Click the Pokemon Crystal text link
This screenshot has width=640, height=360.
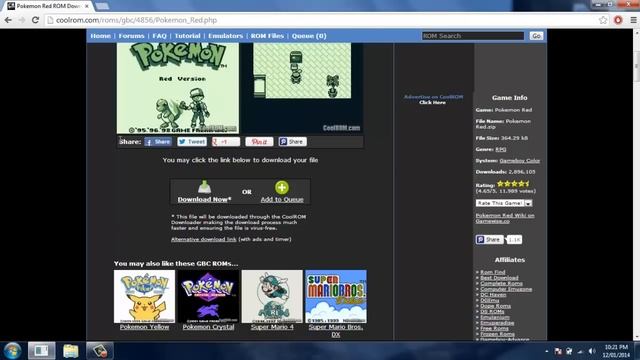[x=208, y=327]
